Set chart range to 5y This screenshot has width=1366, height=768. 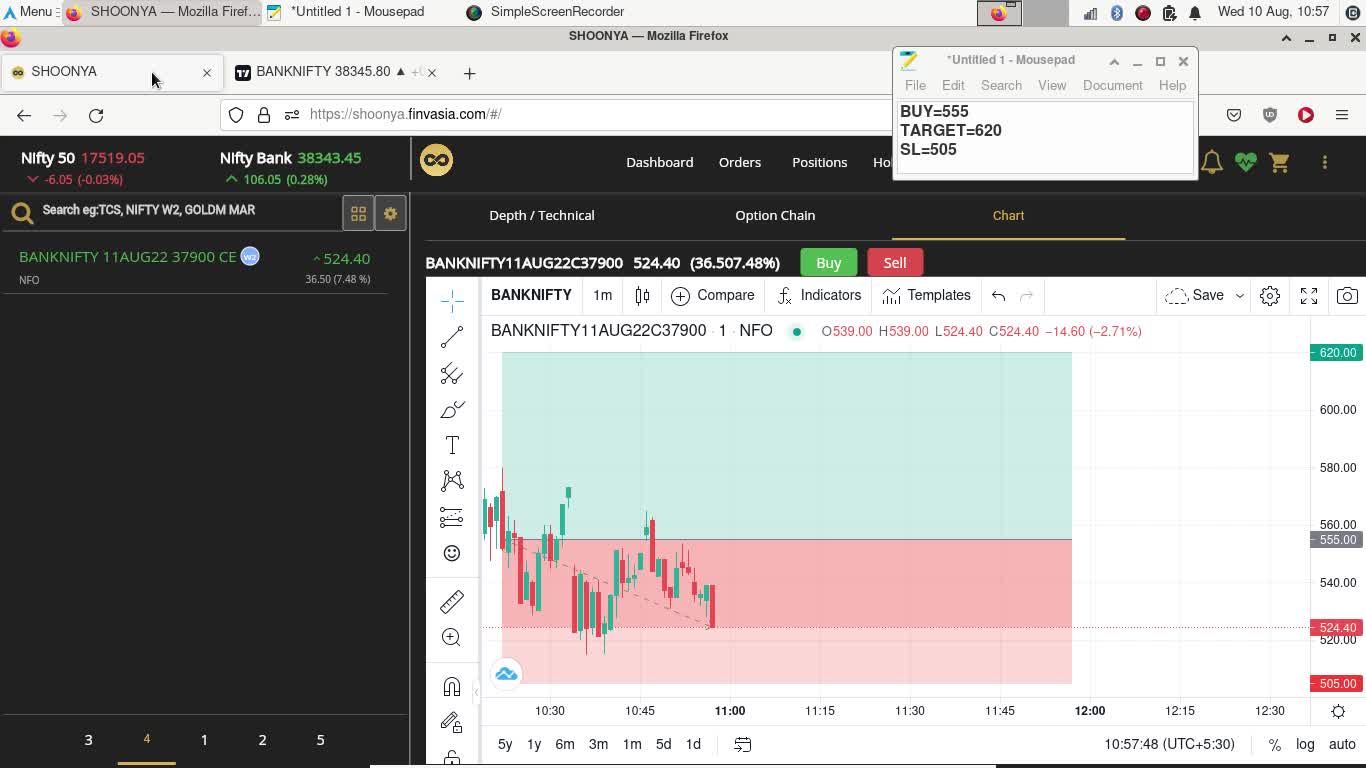pyautogui.click(x=505, y=744)
